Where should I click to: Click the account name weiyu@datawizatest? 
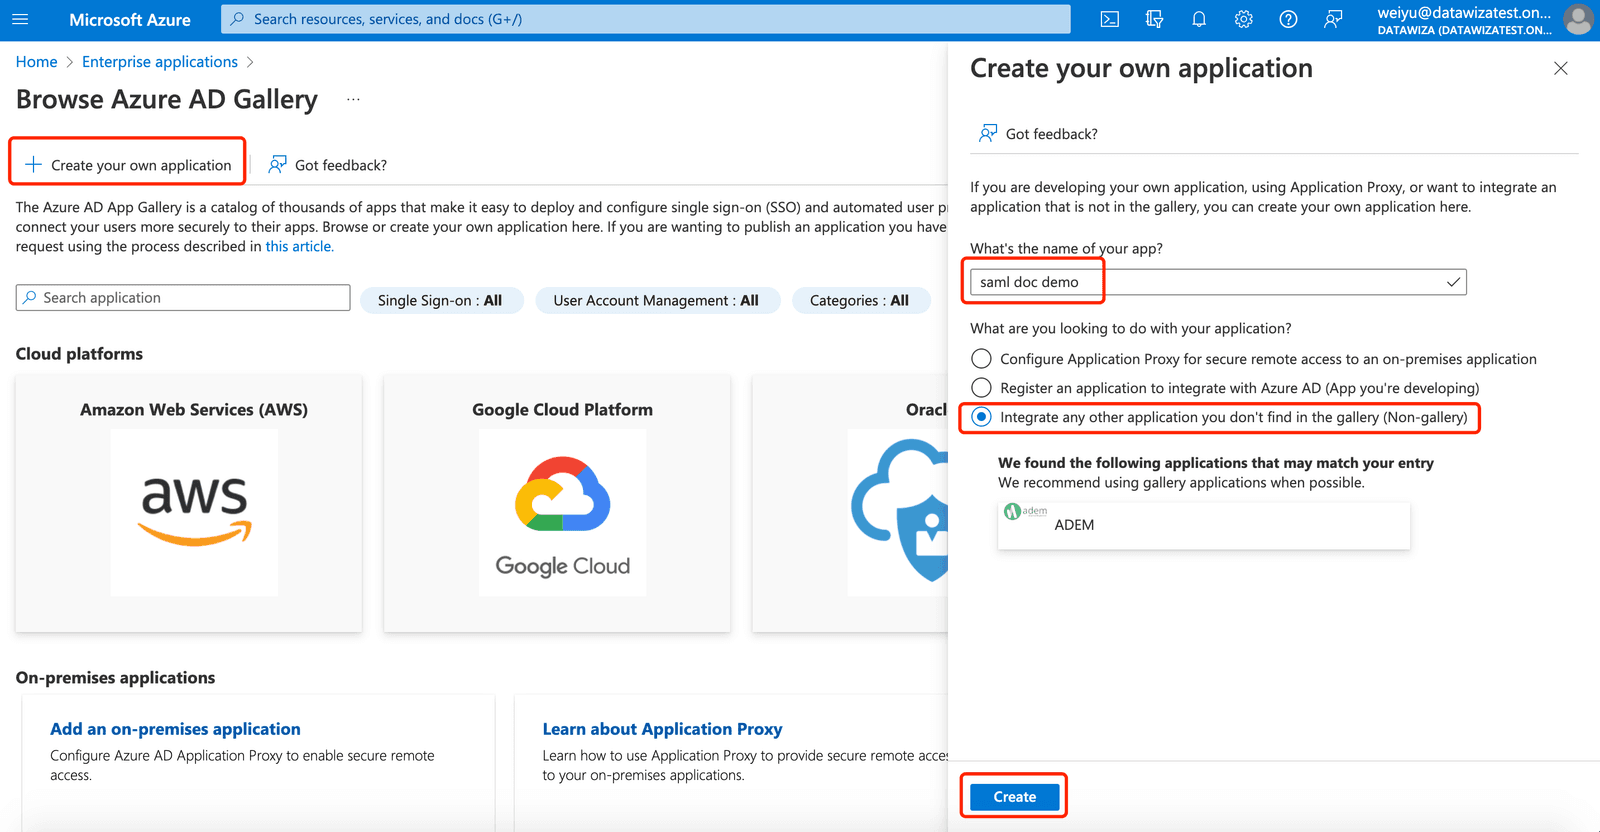1464,12
